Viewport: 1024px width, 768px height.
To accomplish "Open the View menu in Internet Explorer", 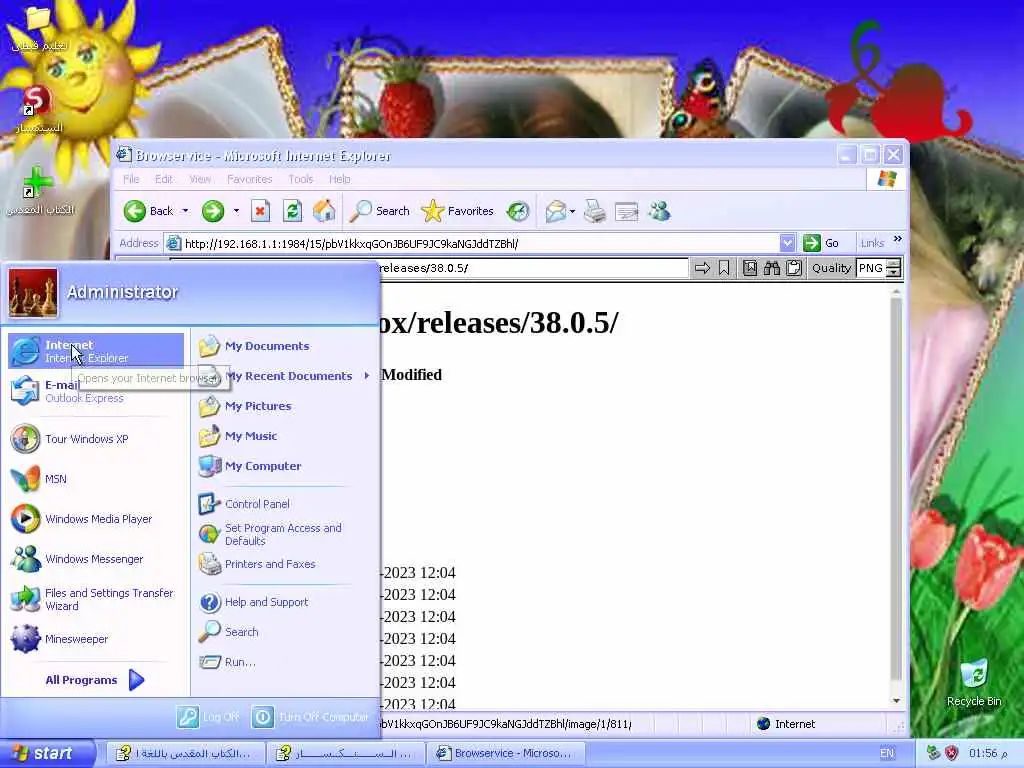I will point(200,179).
